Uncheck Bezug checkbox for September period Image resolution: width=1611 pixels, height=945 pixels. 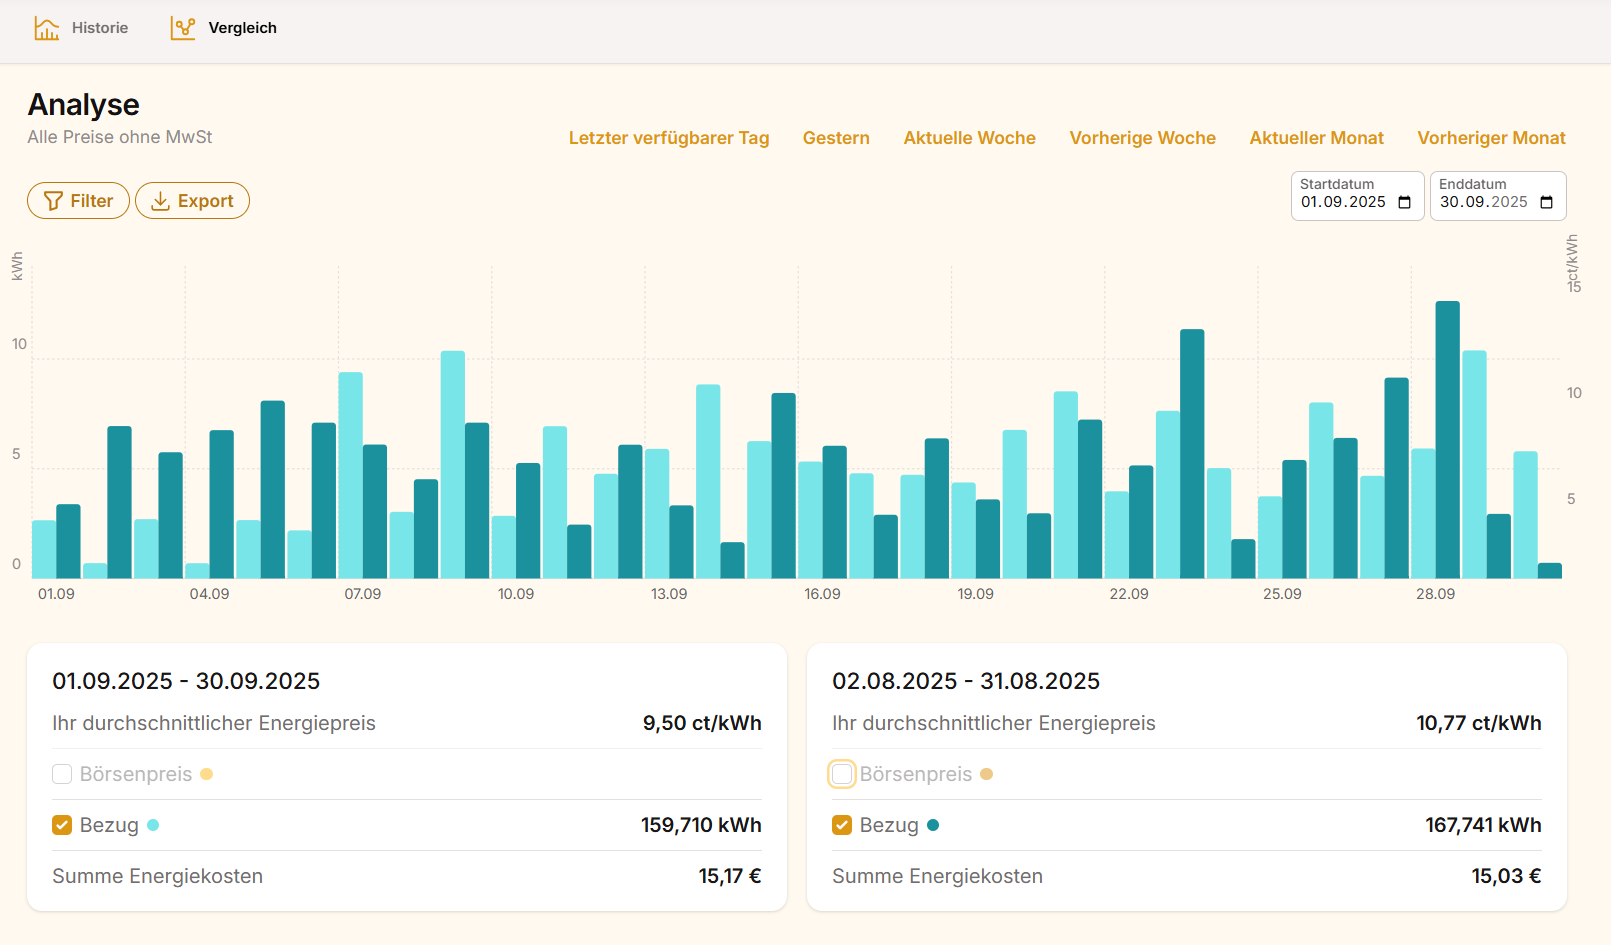(x=62, y=825)
